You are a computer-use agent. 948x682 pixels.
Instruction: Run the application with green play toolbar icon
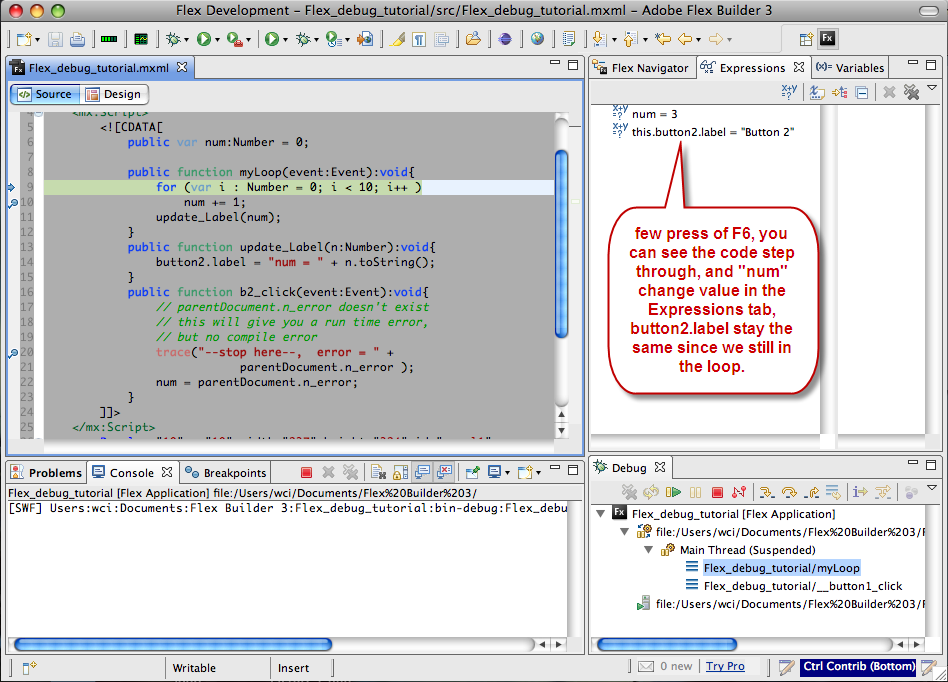coord(203,38)
